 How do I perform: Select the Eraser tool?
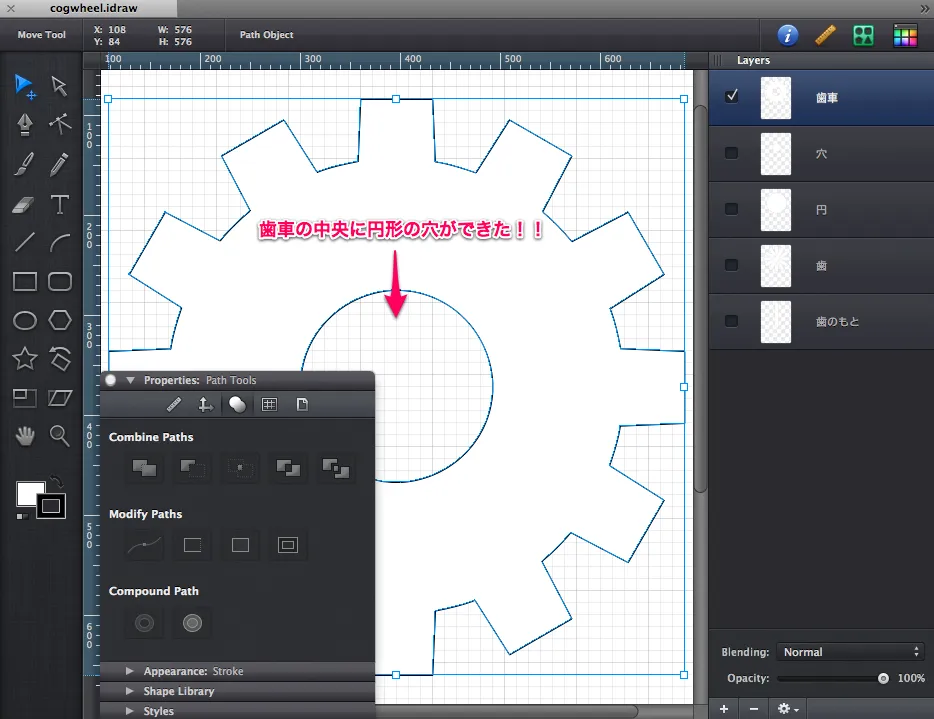tap(25, 205)
